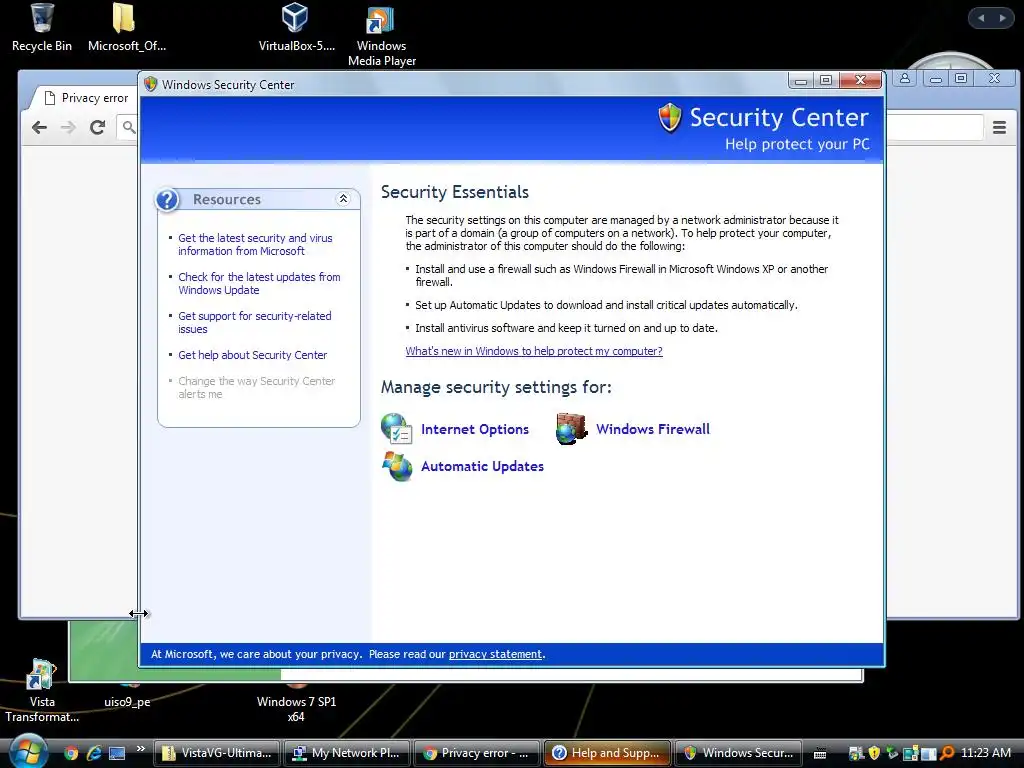The image size is (1024, 768).
Task: Click Chrome user profile button
Action: click(904, 78)
